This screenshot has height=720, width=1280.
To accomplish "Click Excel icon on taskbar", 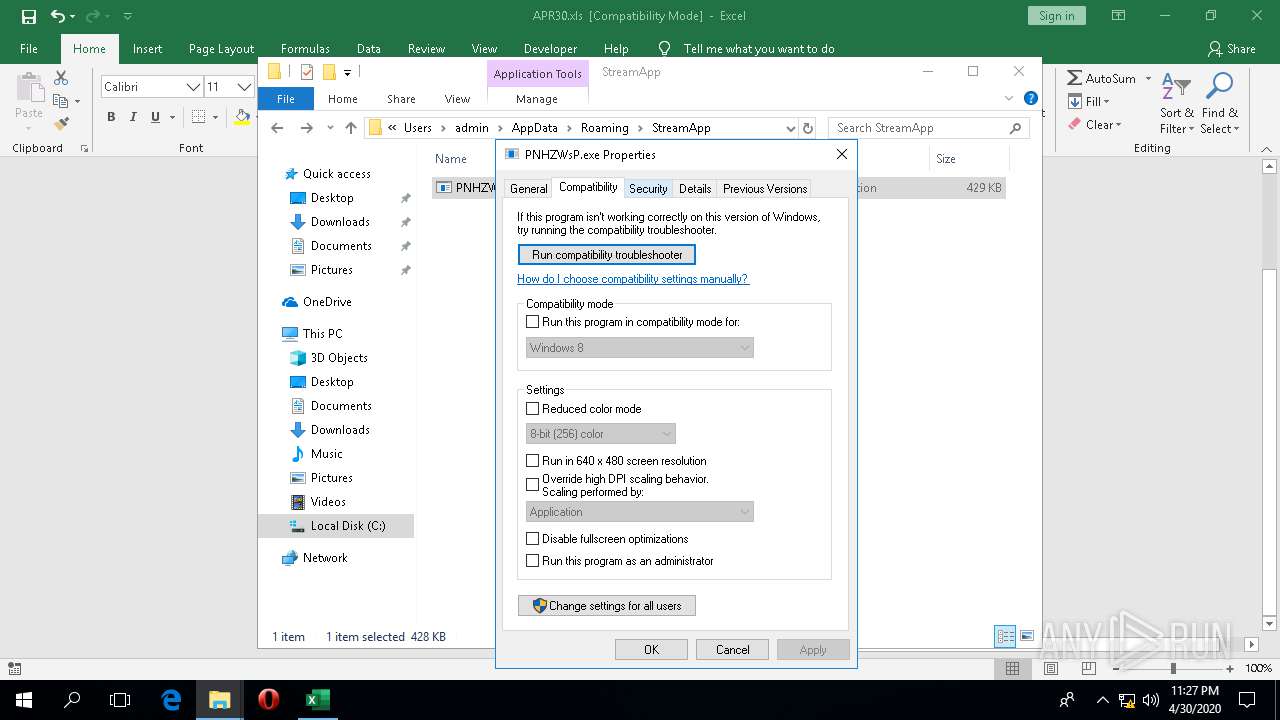I will coord(317,700).
